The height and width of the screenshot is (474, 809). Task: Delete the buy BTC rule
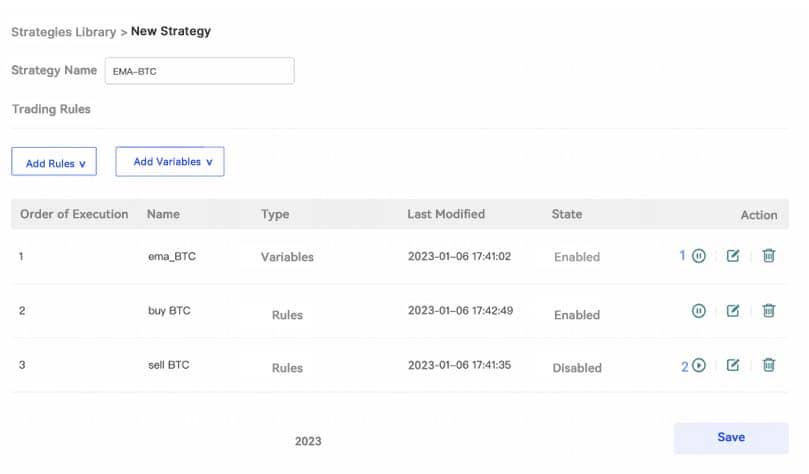click(x=768, y=311)
